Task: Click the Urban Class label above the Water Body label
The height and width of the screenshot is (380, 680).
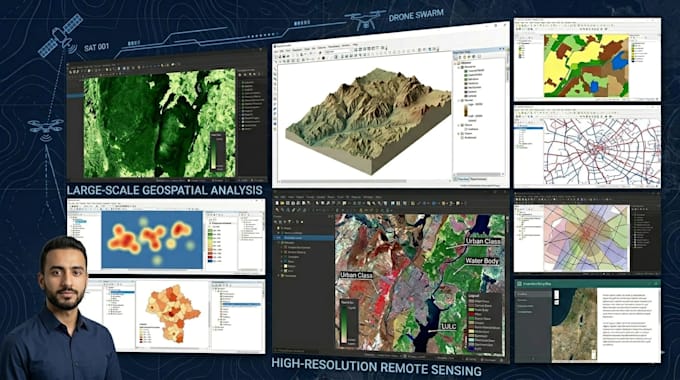Action: [x=483, y=241]
